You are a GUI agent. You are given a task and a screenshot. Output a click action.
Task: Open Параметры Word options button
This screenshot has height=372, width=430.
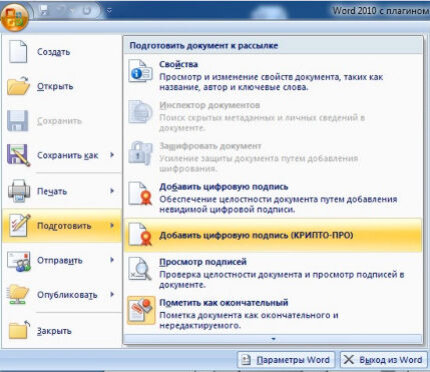coord(286,360)
